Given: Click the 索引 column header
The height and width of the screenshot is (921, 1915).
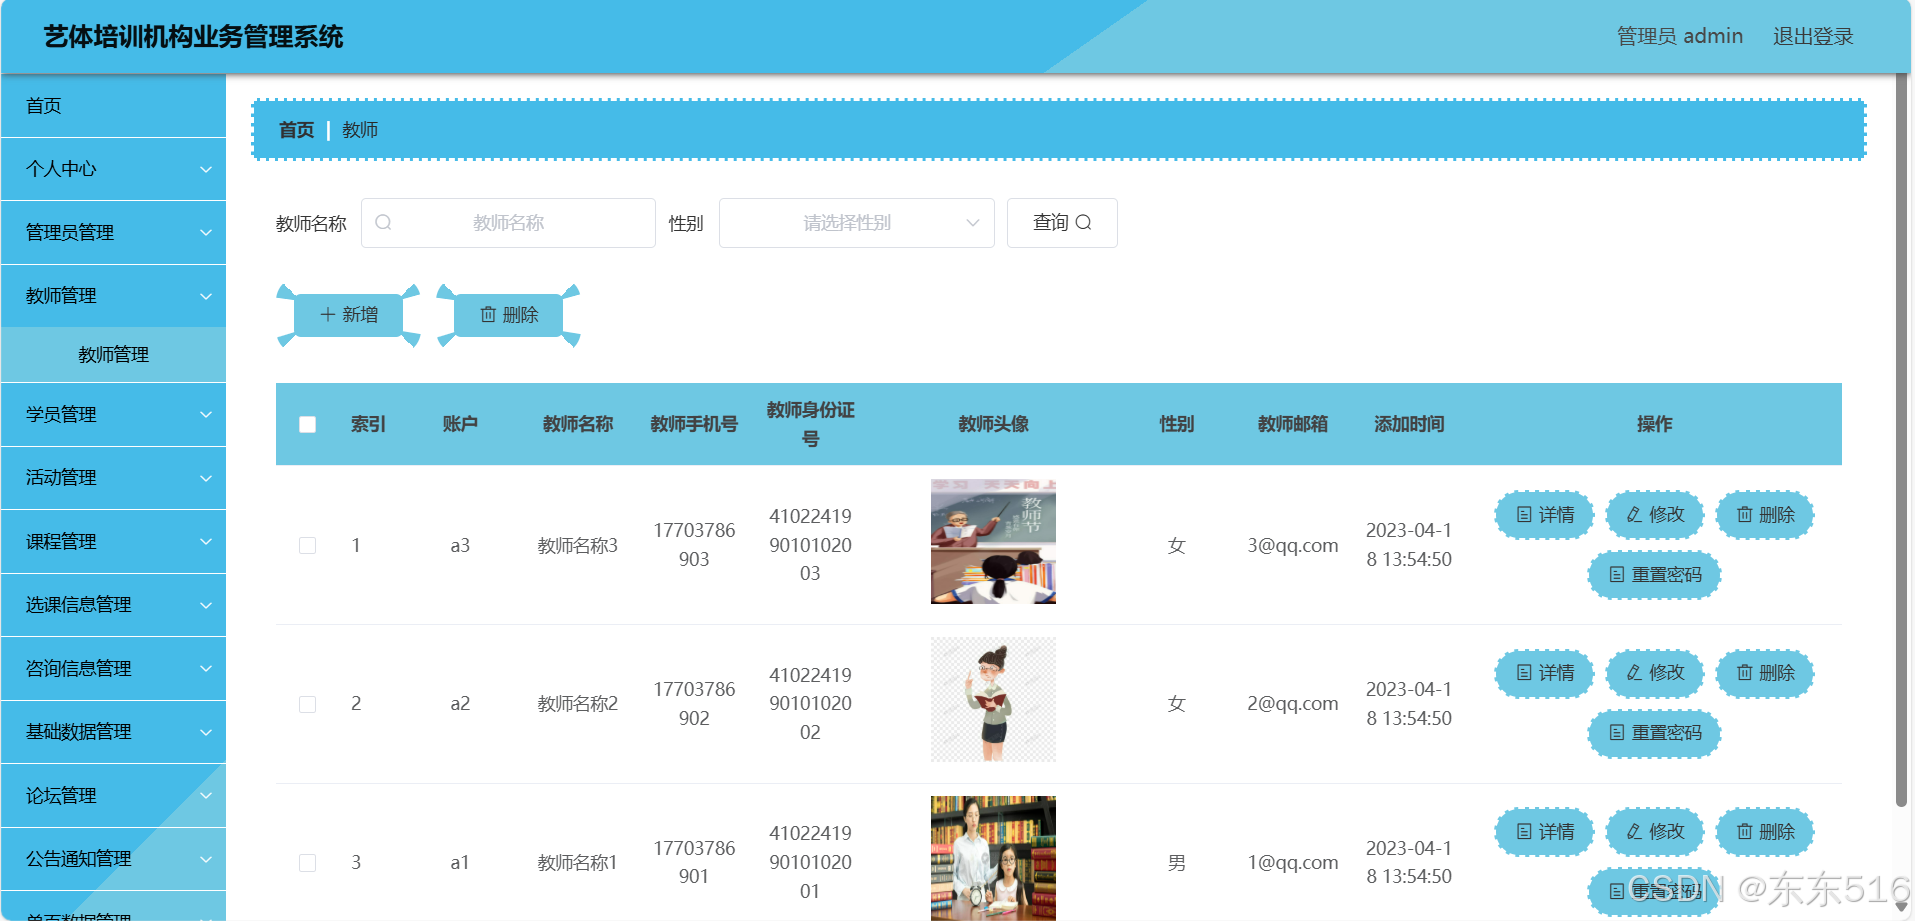Looking at the screenshot, I should tap(368, 425).
